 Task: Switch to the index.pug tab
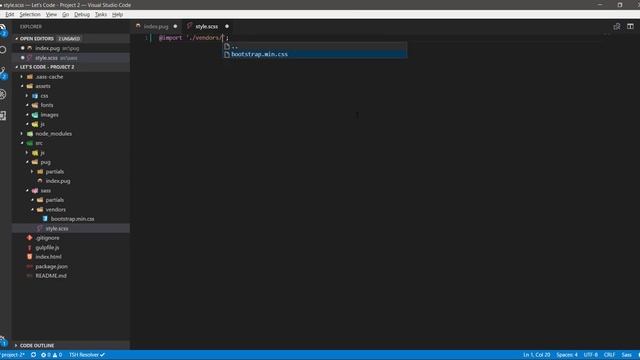point(156,27)
